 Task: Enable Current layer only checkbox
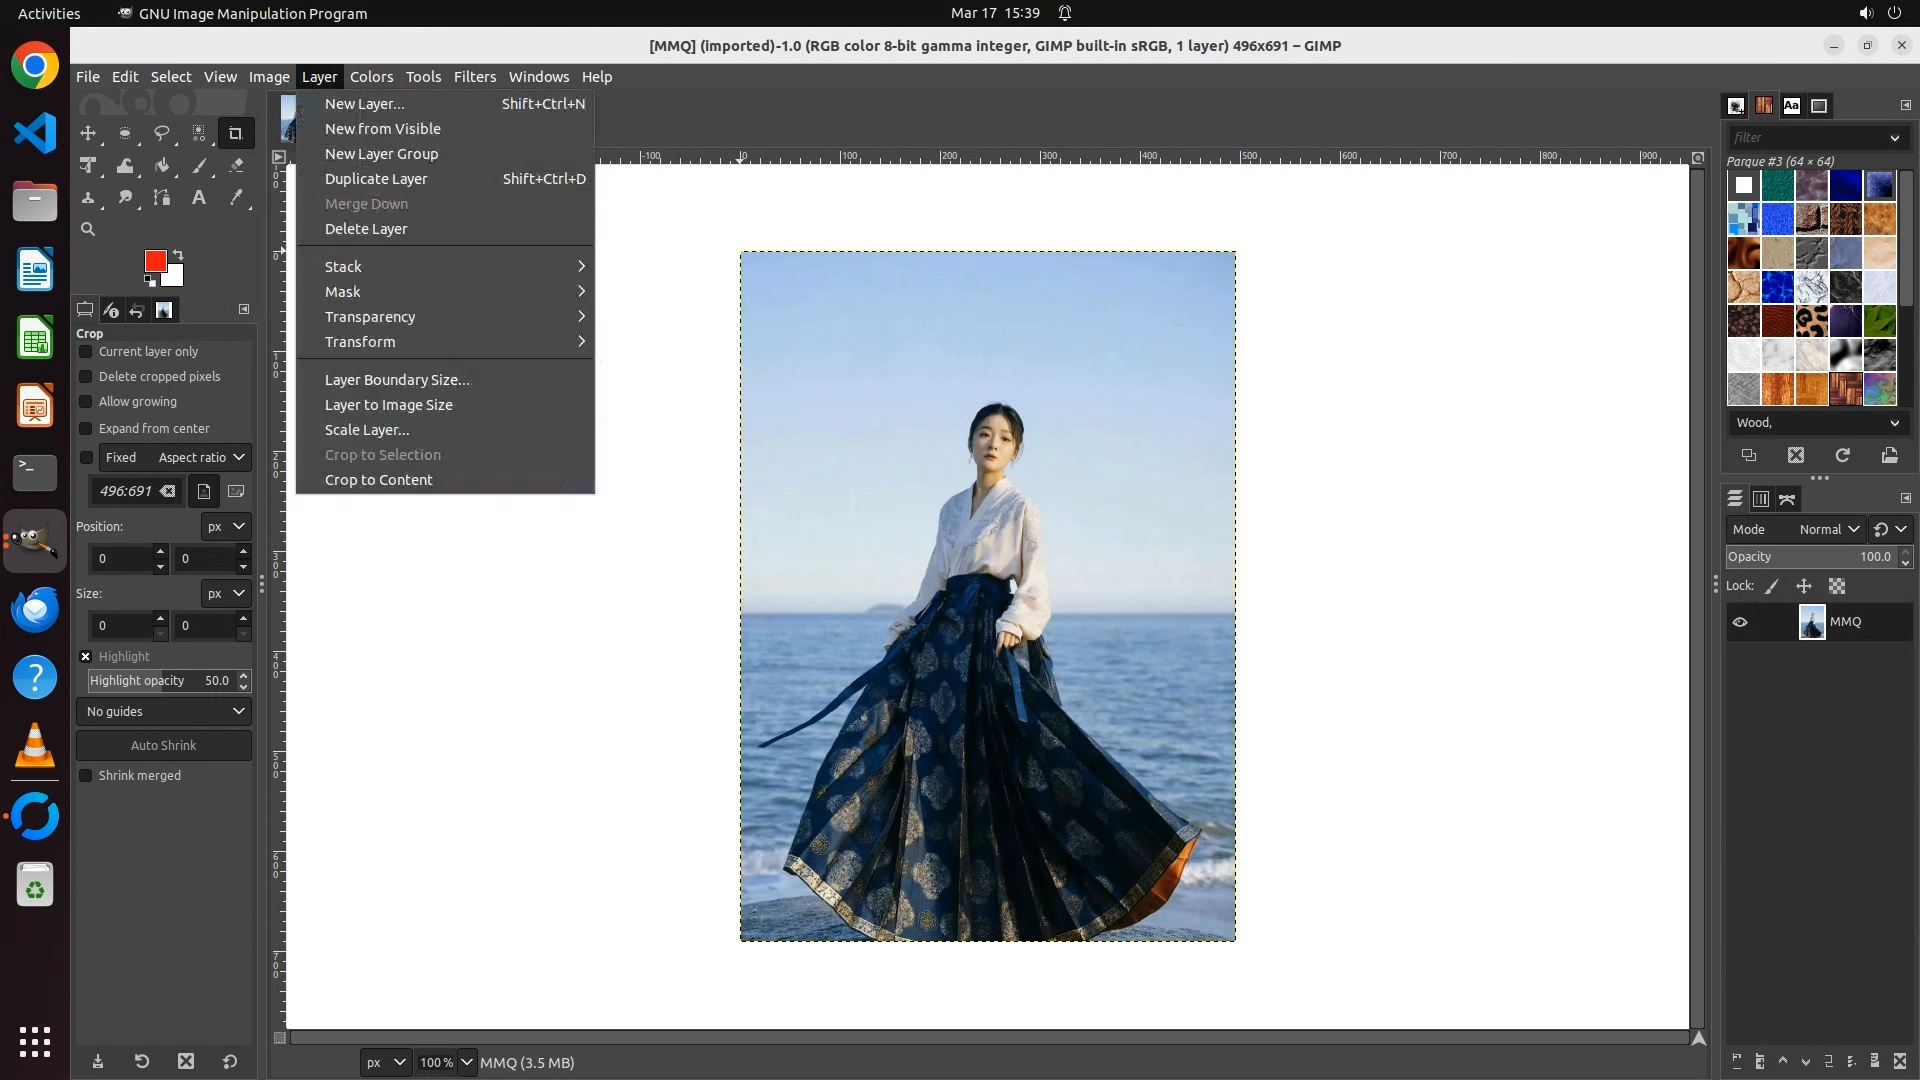pos(86,352)
